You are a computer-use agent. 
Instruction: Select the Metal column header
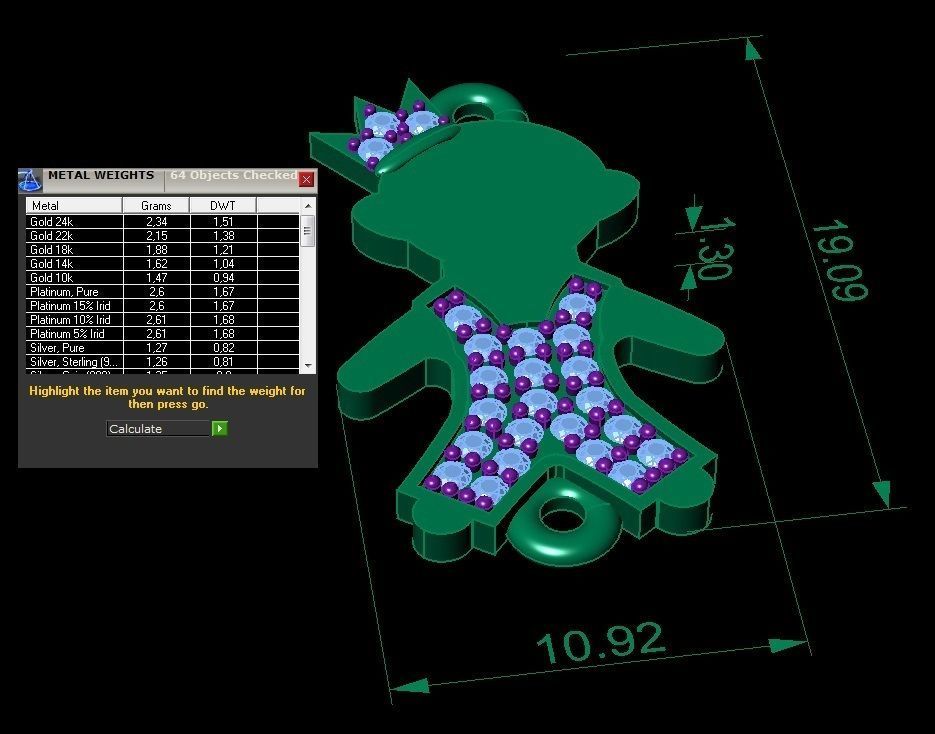click(x=73, y=206)
